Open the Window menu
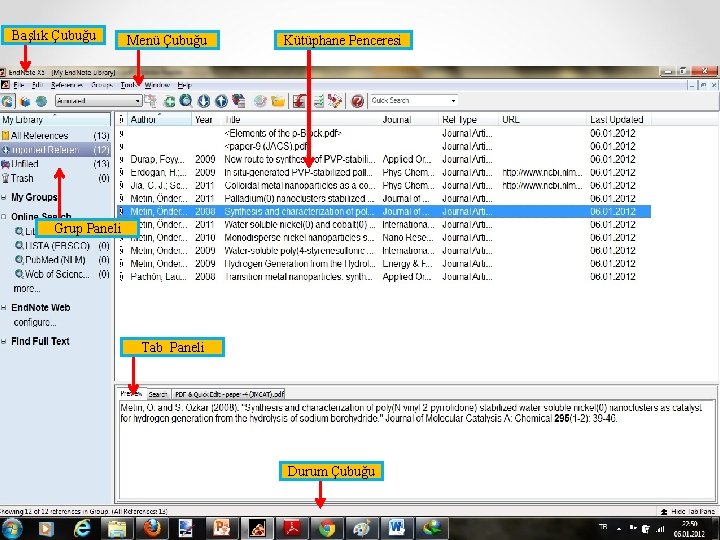 click(157, 85)
